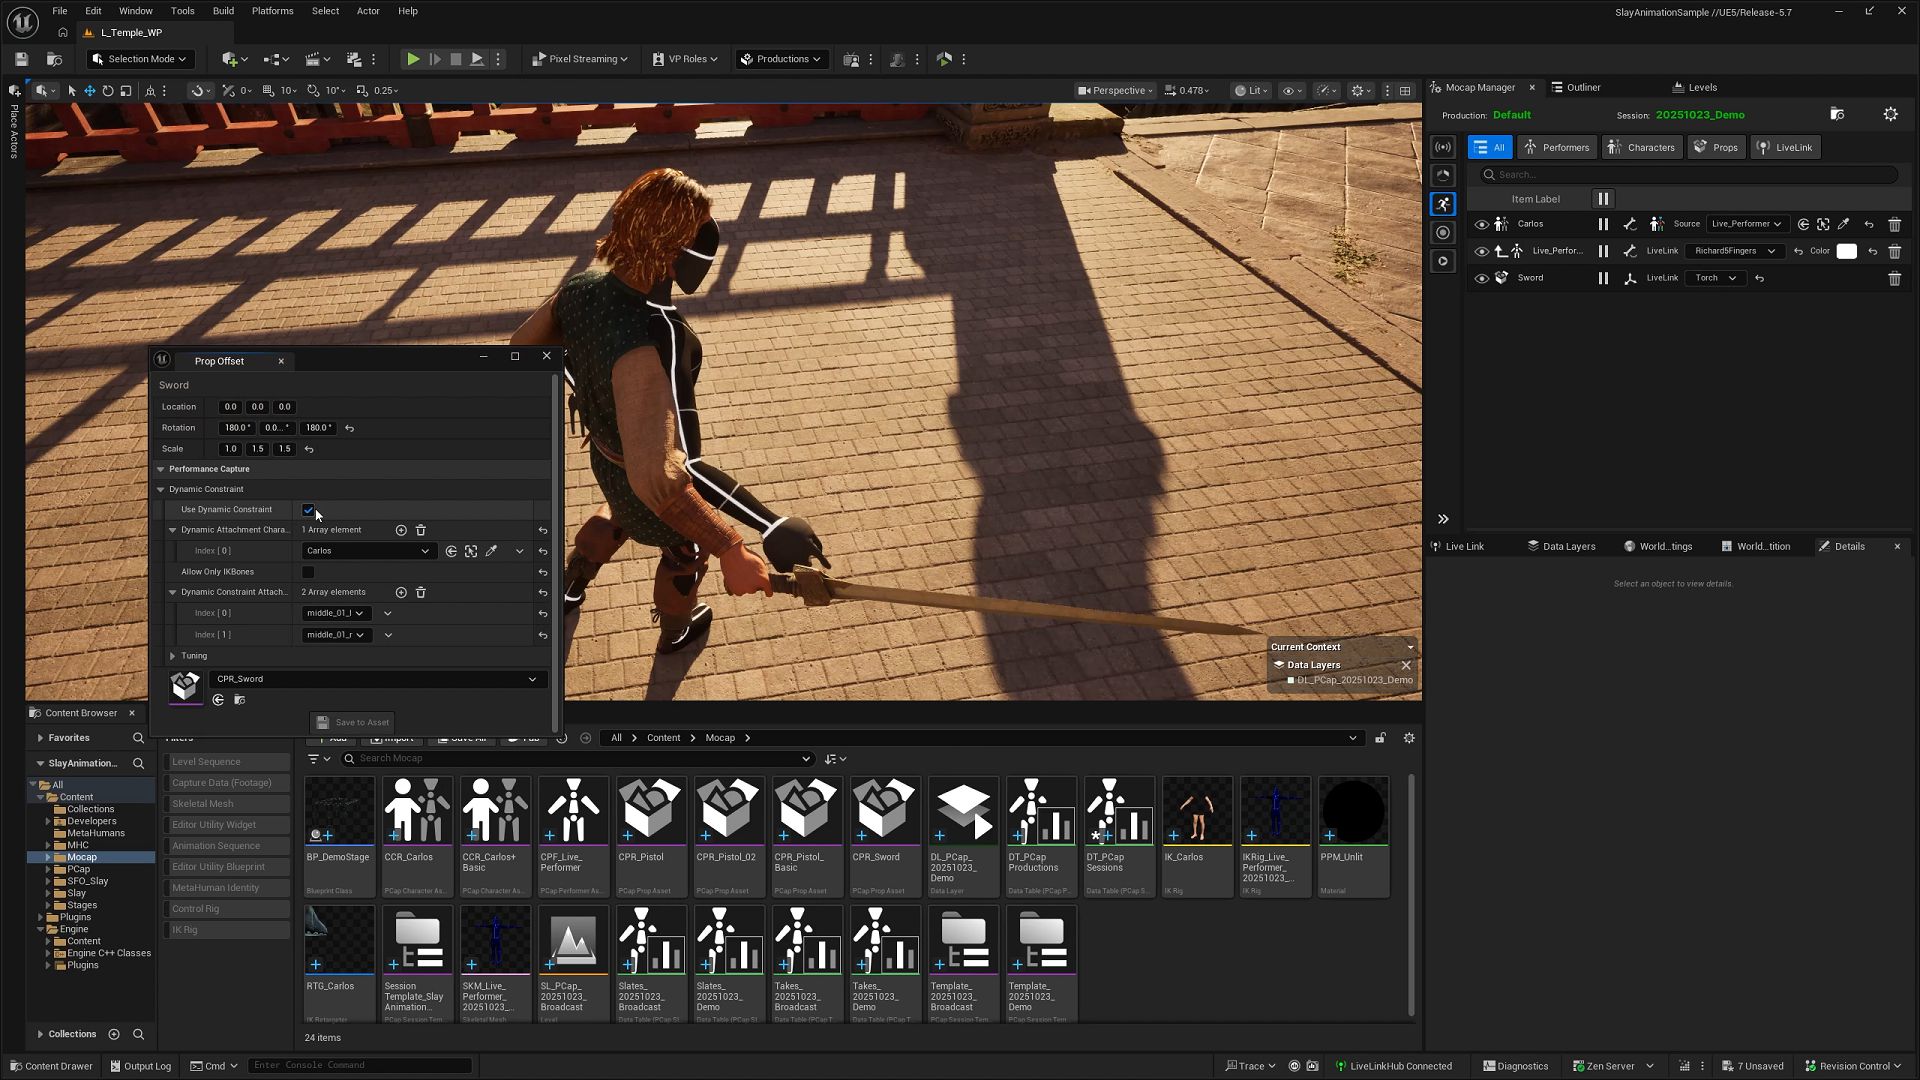Screen dimensions: 1920x1080
Task: Delete the Sword entry with trash icon
Action: click(1895, 278)
